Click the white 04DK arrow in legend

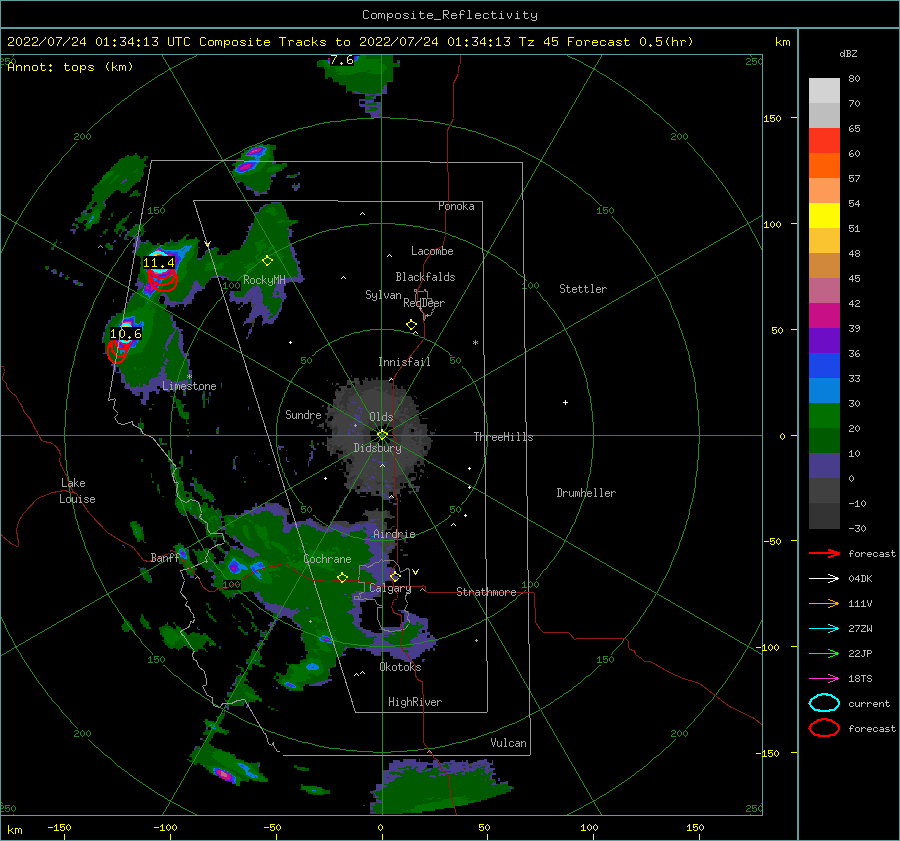[824, 578]
